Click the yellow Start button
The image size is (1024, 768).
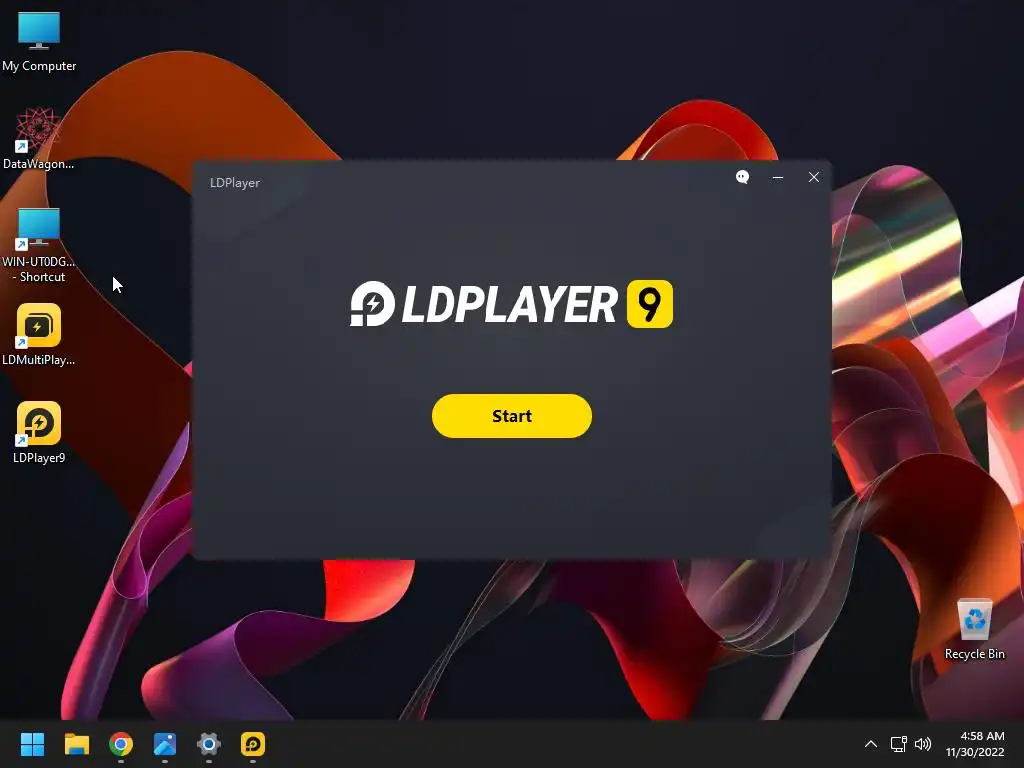[x=511, y=416]
